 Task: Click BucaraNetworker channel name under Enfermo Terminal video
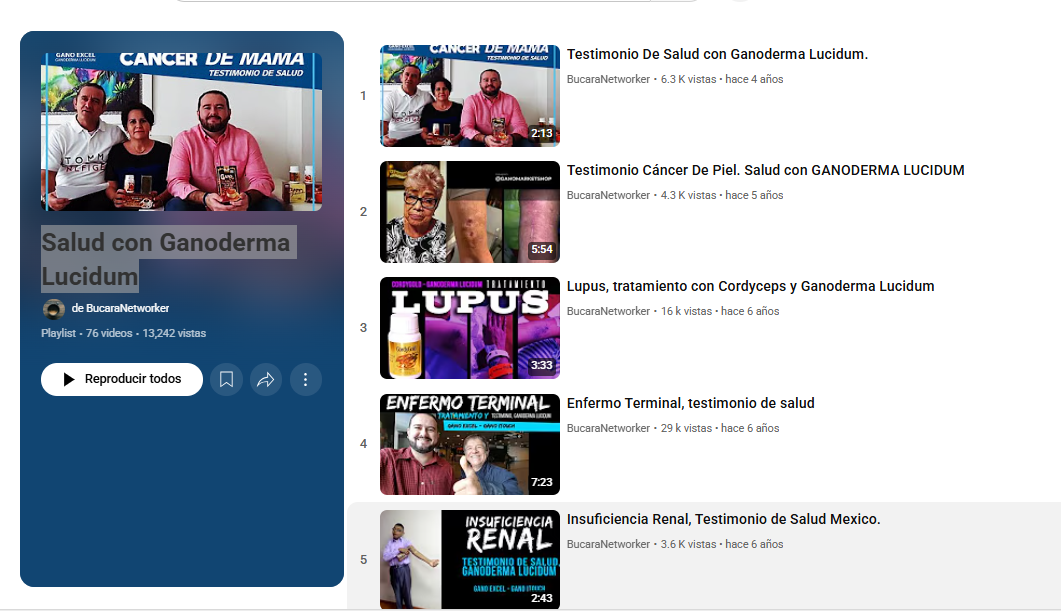pyautogui.click(x=608, y=428)
